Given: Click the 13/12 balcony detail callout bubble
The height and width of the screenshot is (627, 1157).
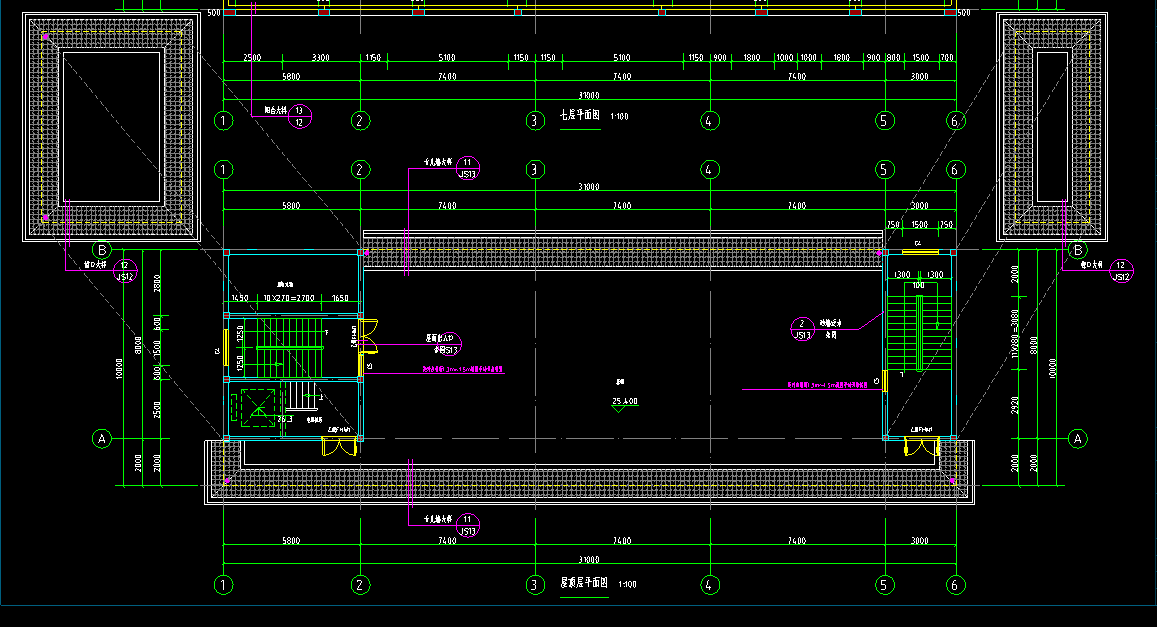Looking at the screenshot, I should click(x=299, y=116).
